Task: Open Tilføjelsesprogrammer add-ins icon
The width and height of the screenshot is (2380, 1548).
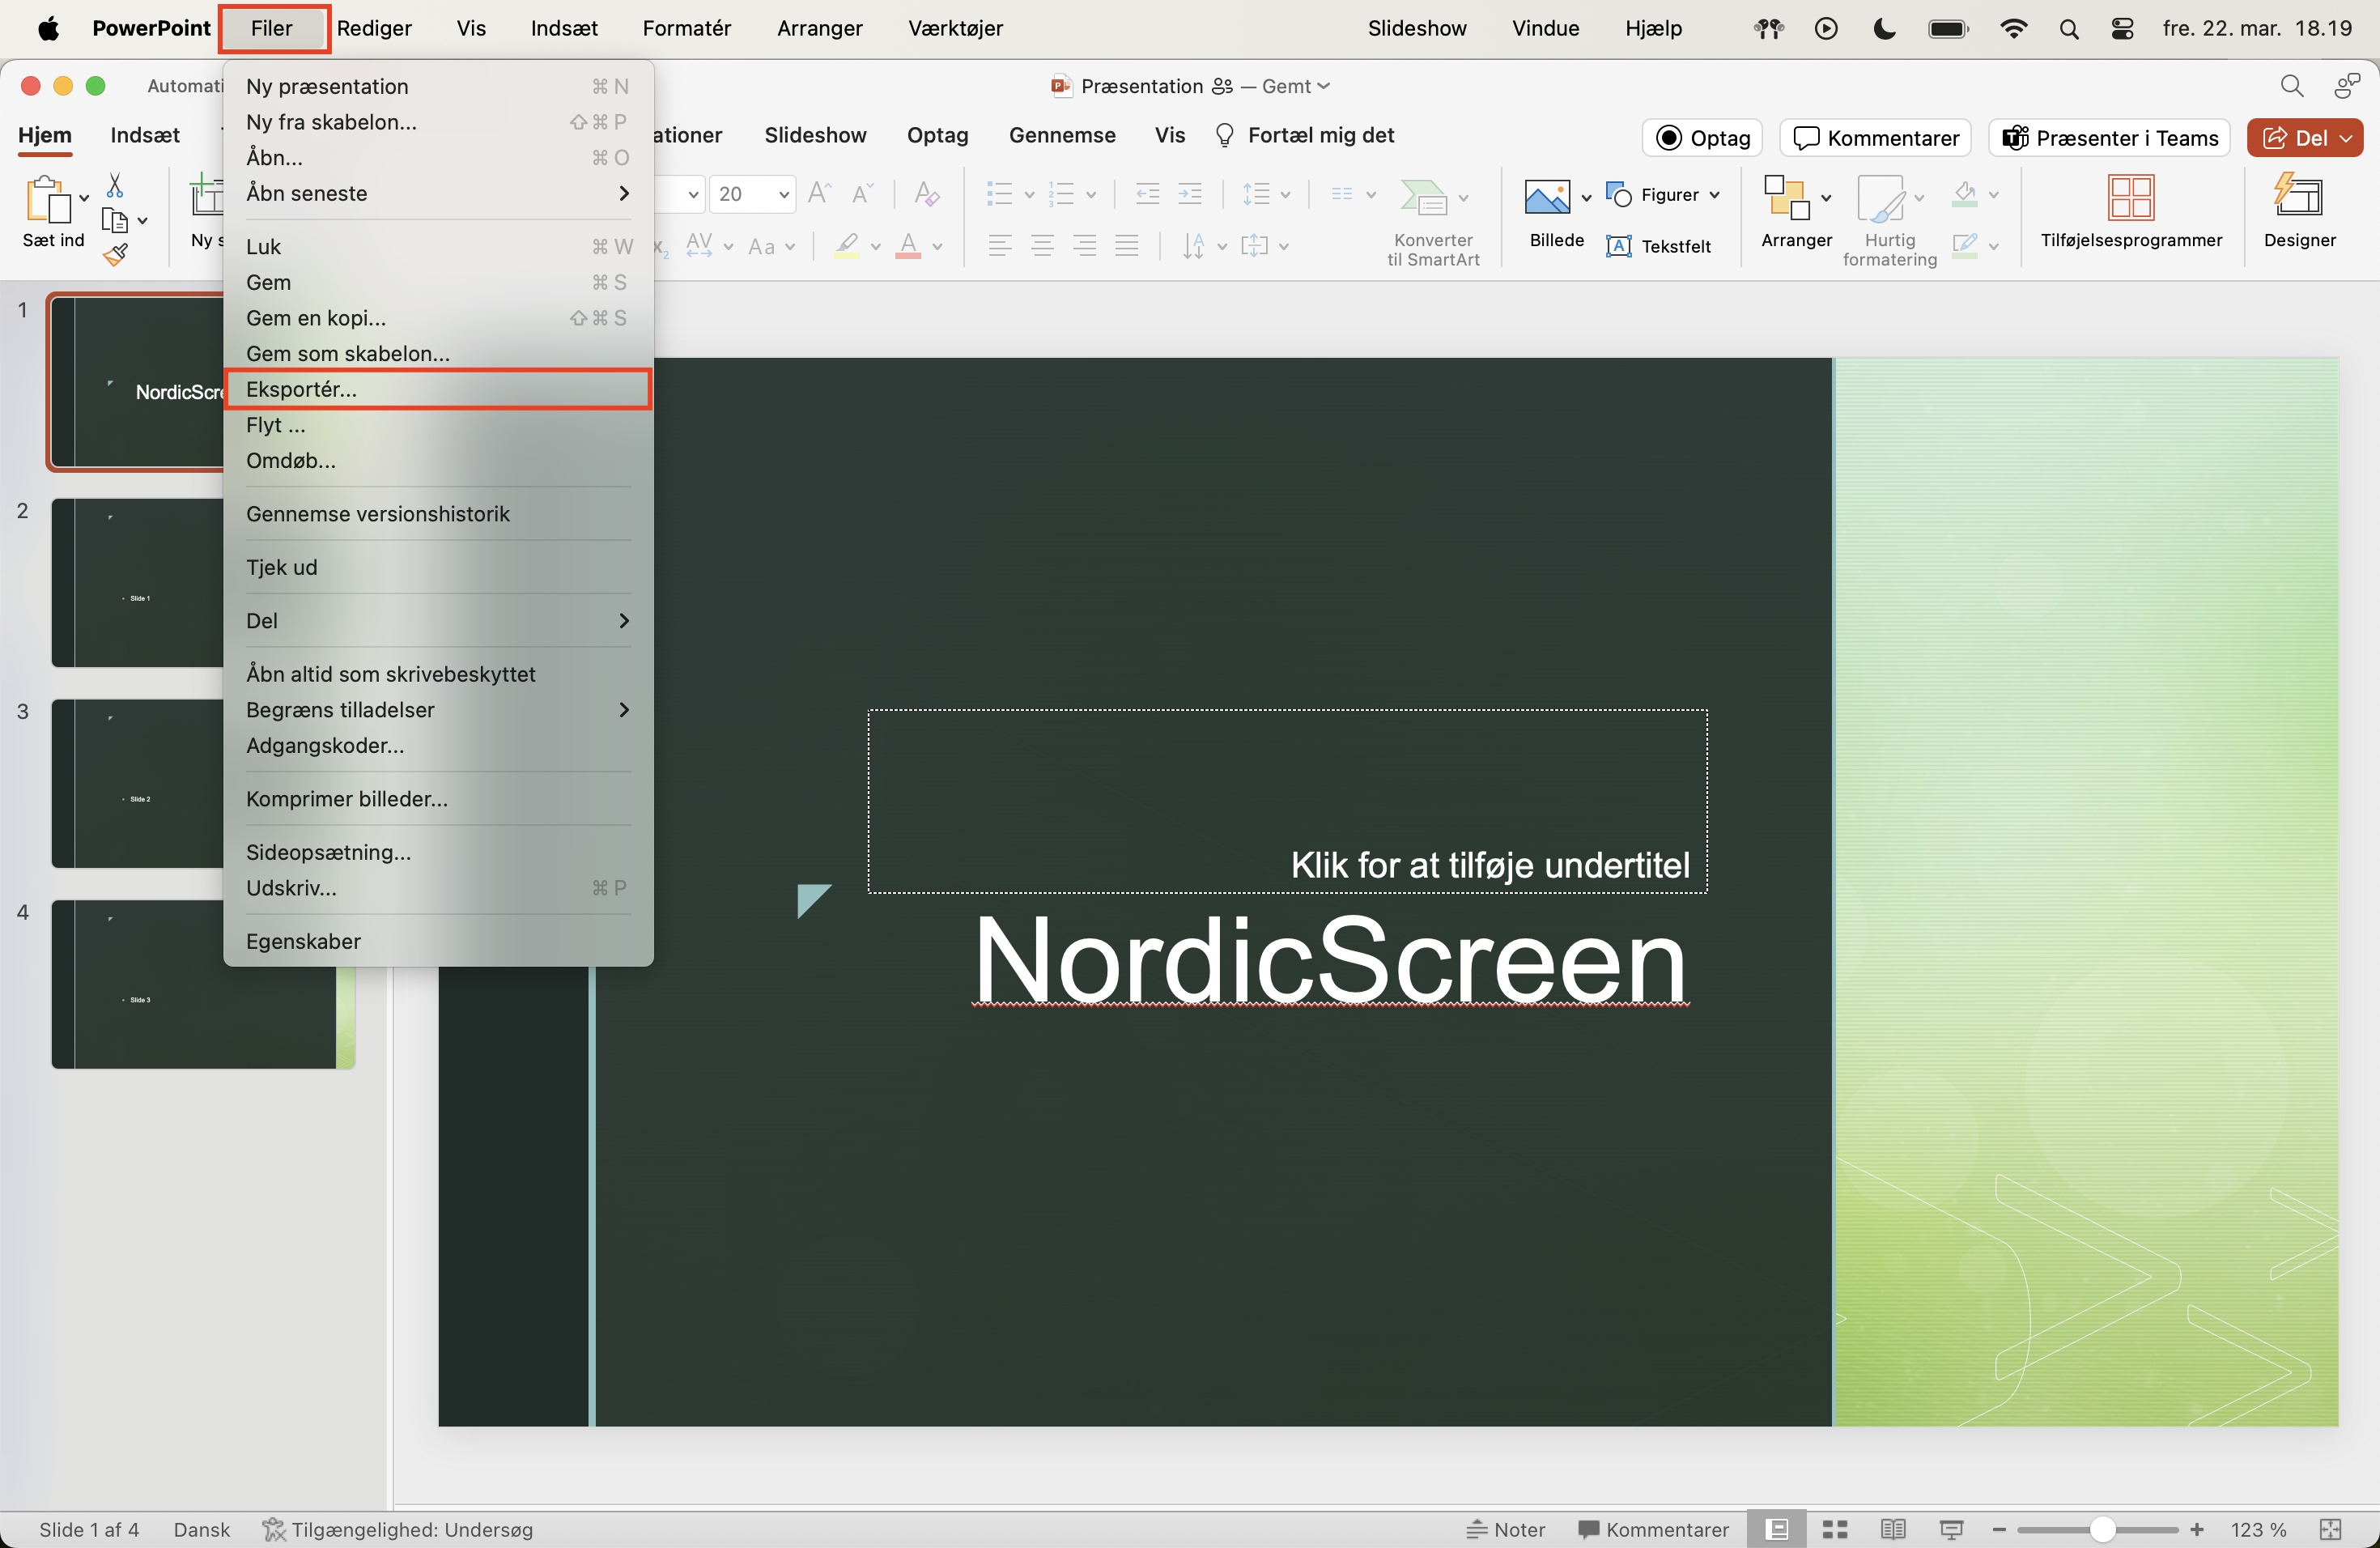Action: [x=2130, y=197]
